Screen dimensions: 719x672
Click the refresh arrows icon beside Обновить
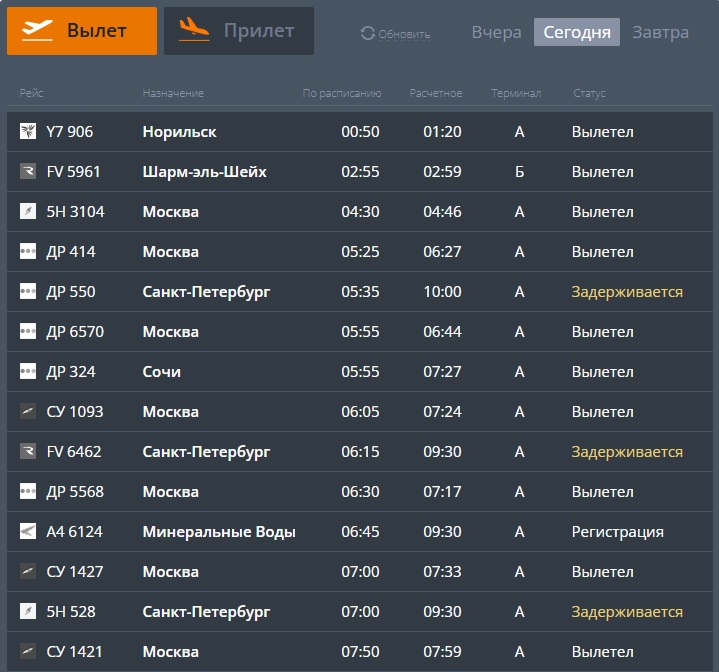click(x=368, y=33)
